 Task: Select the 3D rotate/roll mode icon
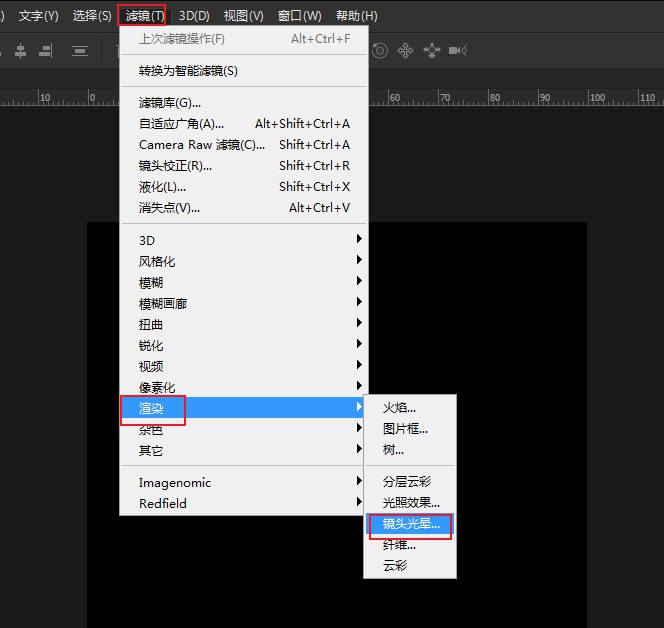380,51
